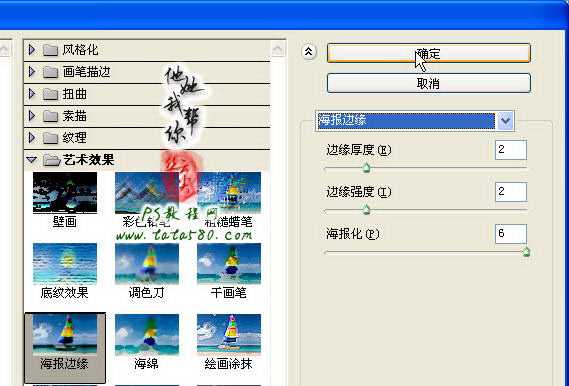Click the 海报化 slider handle
Image resolution: width=569 pixels, height=386 pixels.
click(x=526, y=251)
